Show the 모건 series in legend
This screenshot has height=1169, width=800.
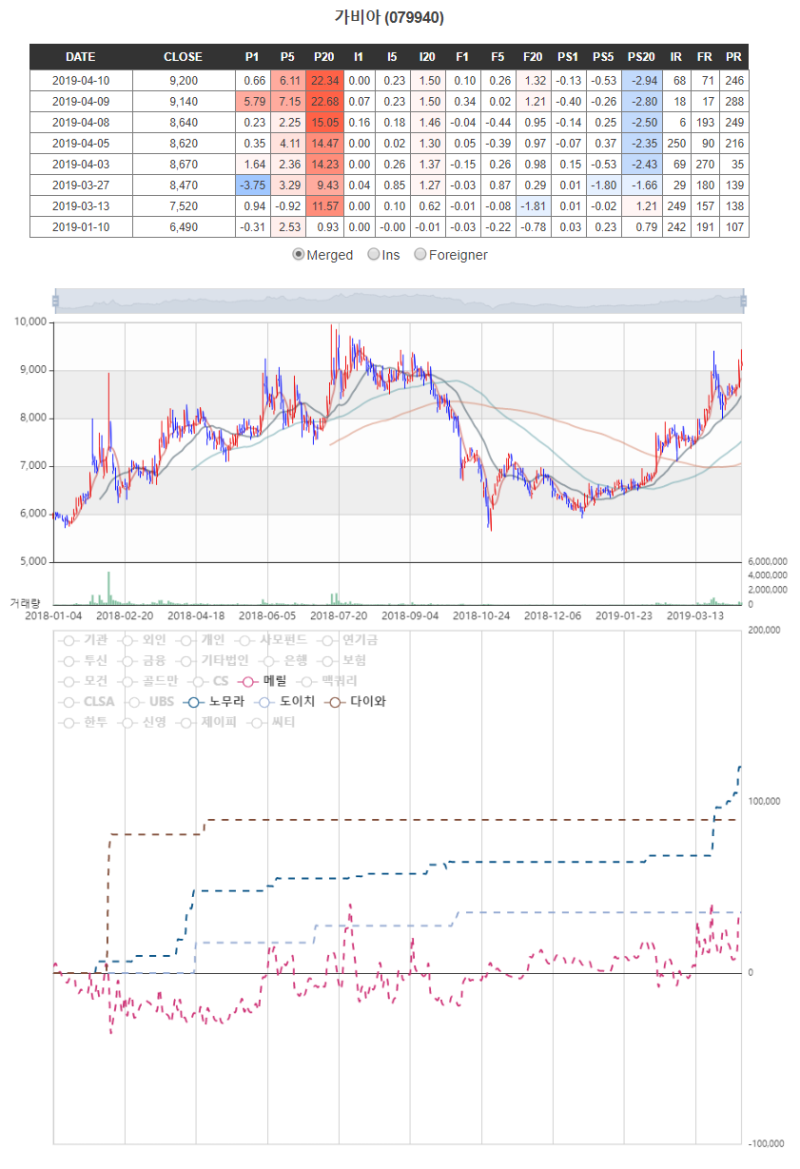click(82, 681)
